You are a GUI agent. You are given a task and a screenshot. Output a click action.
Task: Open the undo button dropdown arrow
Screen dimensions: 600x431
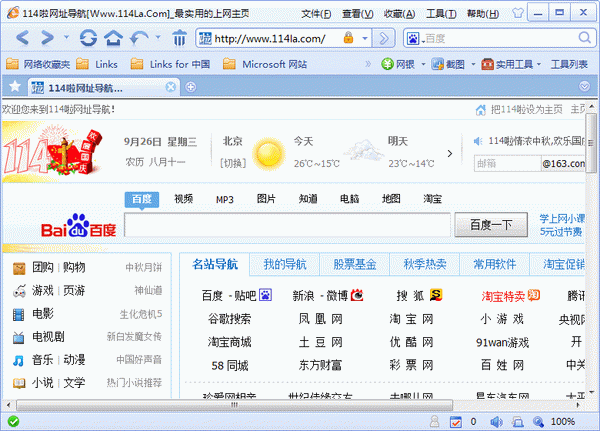tap(158, 37)
